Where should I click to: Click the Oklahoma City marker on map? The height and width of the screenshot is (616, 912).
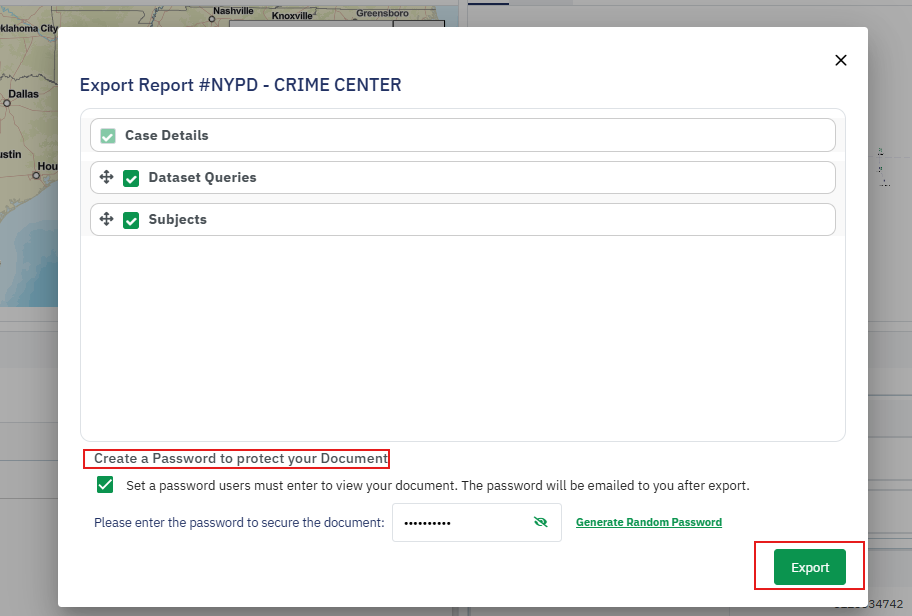(x=28, y=29)
